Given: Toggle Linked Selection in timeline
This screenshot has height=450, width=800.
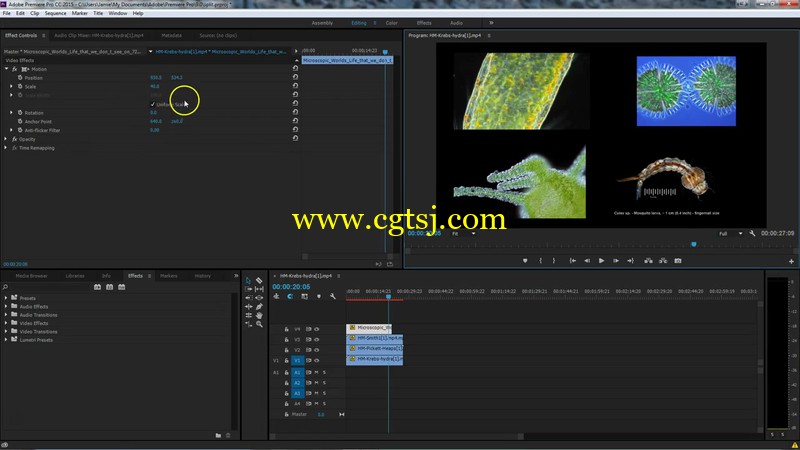Looking at the screenshot, I should [x=304, y=296].
